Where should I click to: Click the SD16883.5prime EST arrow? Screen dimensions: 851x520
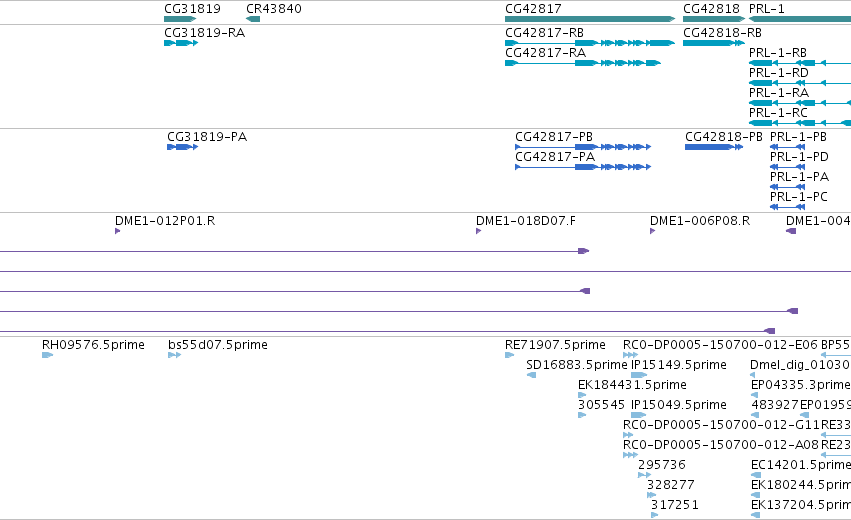click(x=531, y=375)
